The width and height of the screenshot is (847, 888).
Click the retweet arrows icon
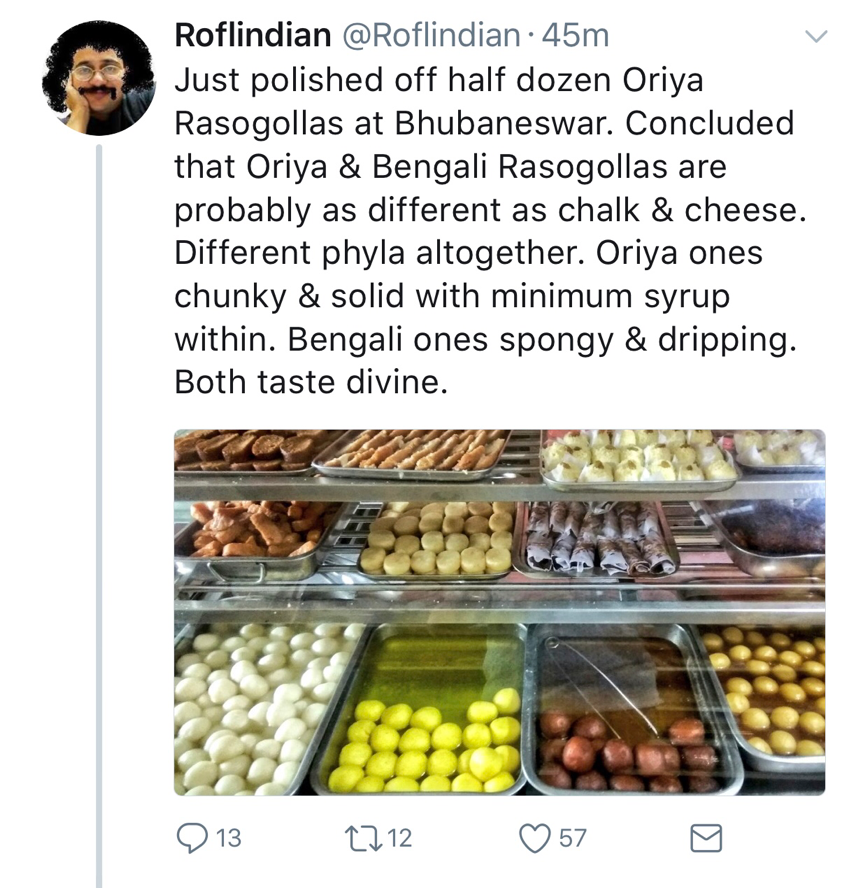(365, 837)
